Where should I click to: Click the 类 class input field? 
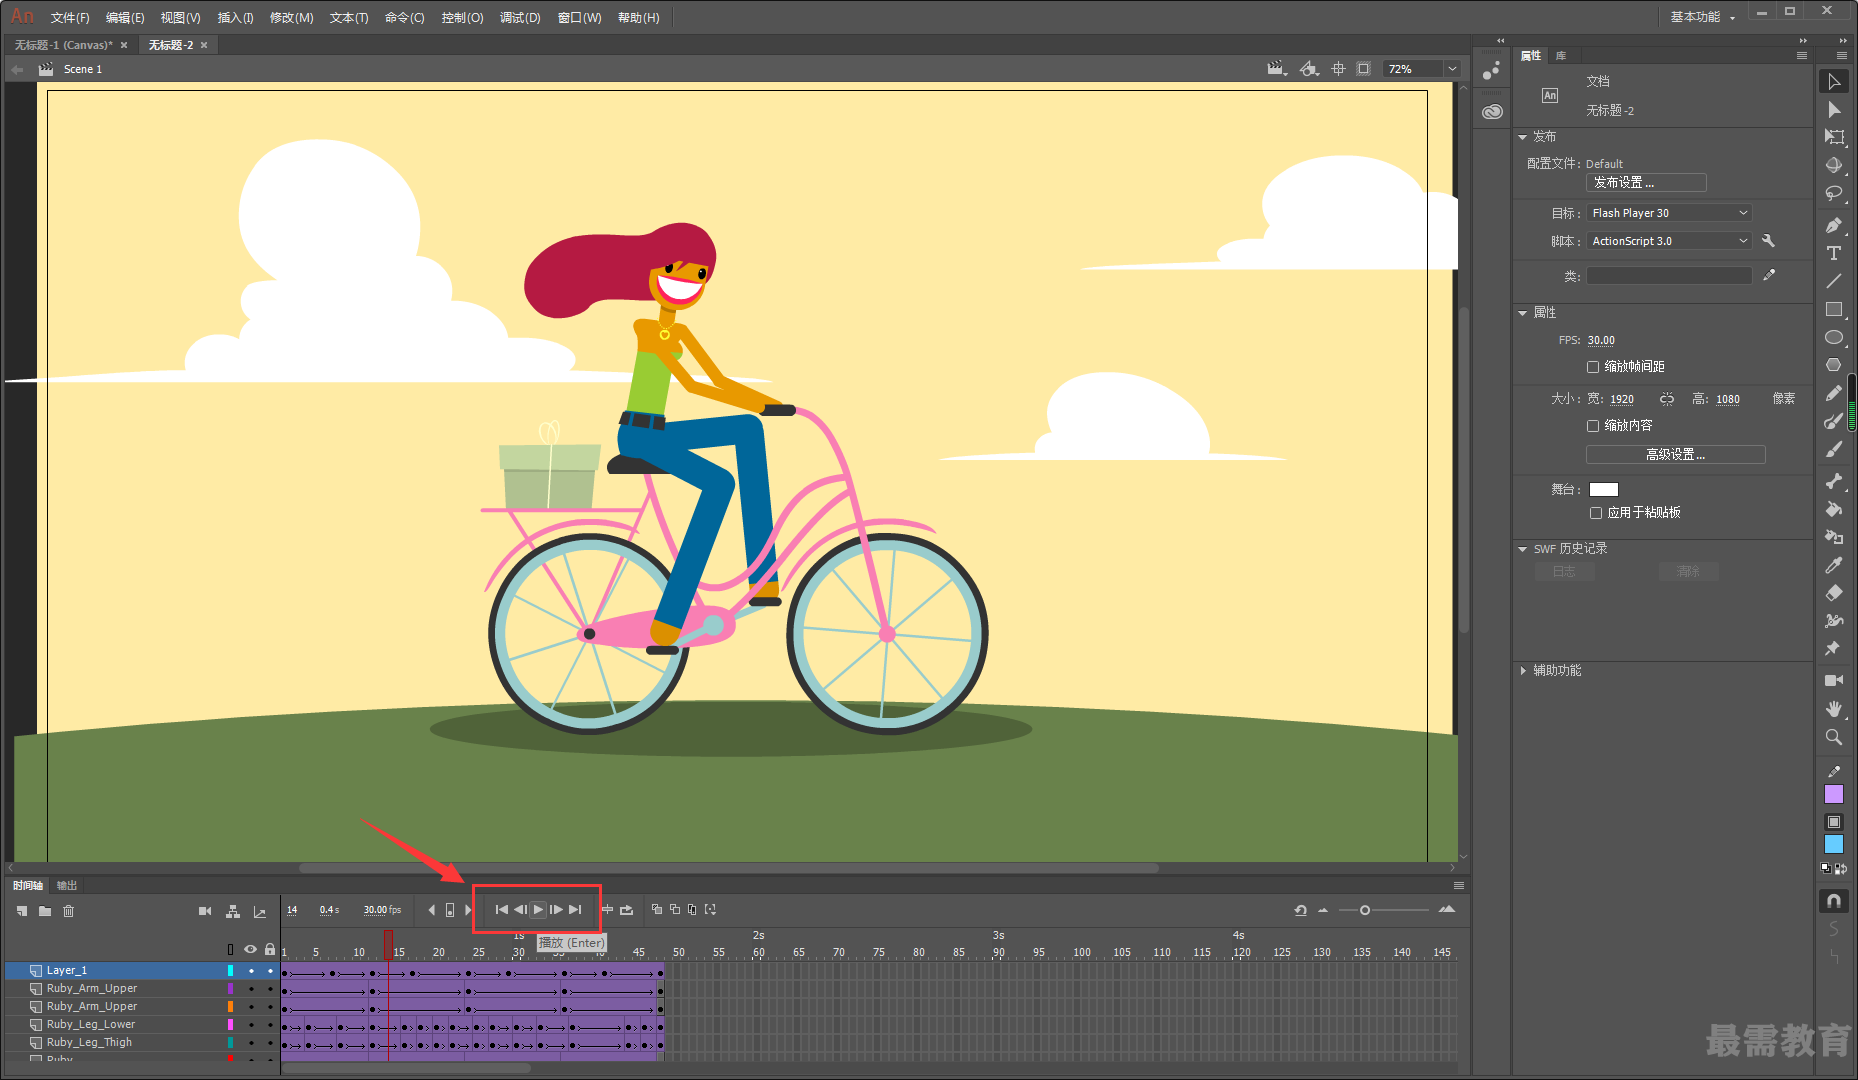[x=1669, y=276]
